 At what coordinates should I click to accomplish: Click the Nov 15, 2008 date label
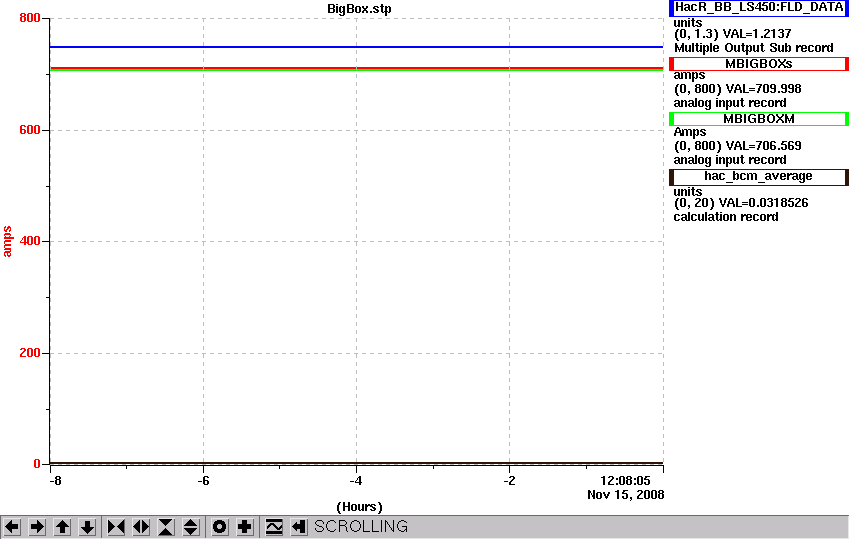(x=625, y=495)
